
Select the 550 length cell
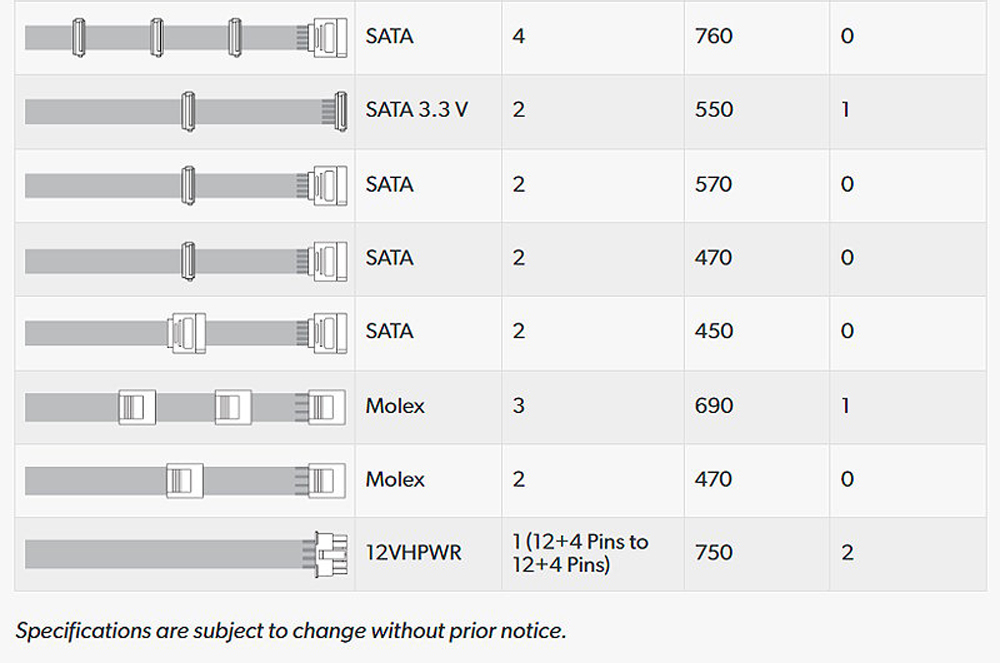click(x=714, y=110)
